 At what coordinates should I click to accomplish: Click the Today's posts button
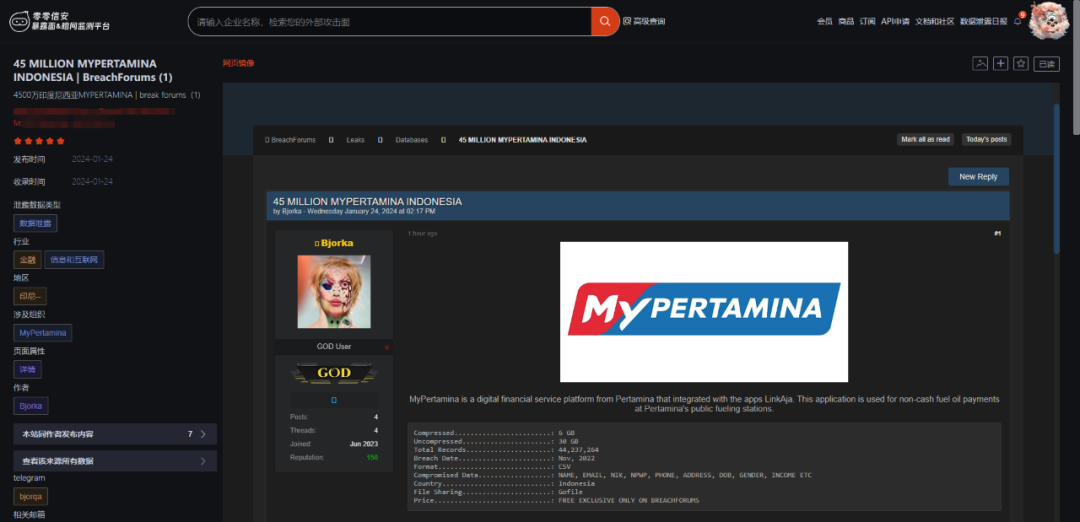(986, 139)
